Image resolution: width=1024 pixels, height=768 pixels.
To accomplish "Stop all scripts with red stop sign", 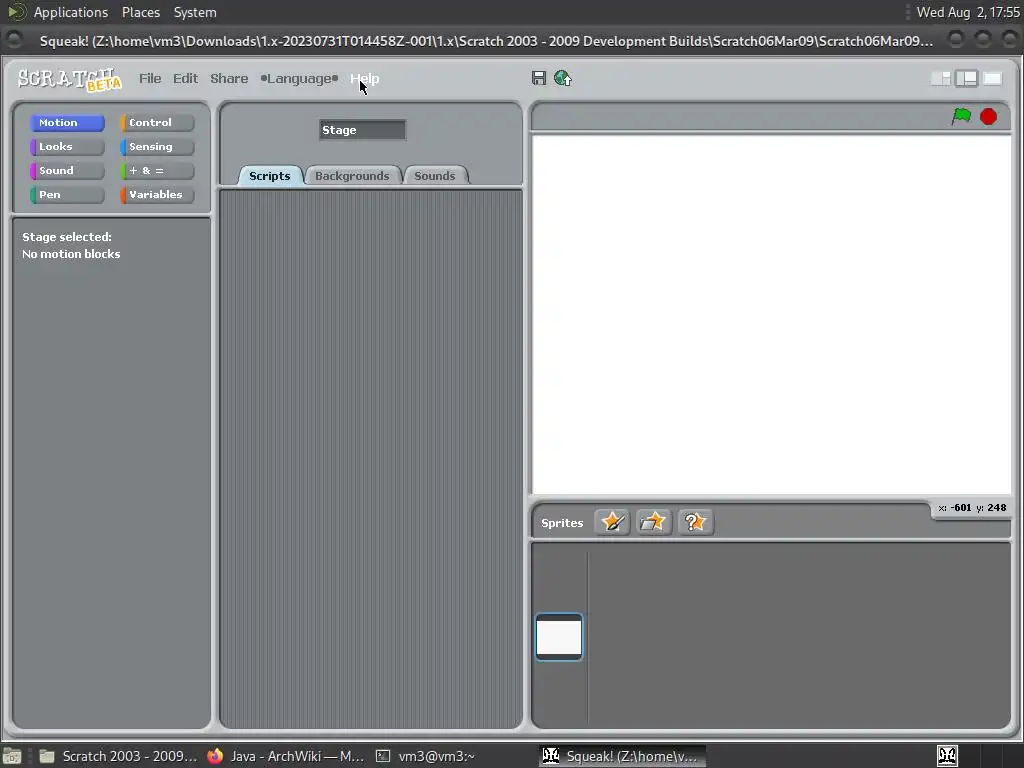I will pos(988,117).
